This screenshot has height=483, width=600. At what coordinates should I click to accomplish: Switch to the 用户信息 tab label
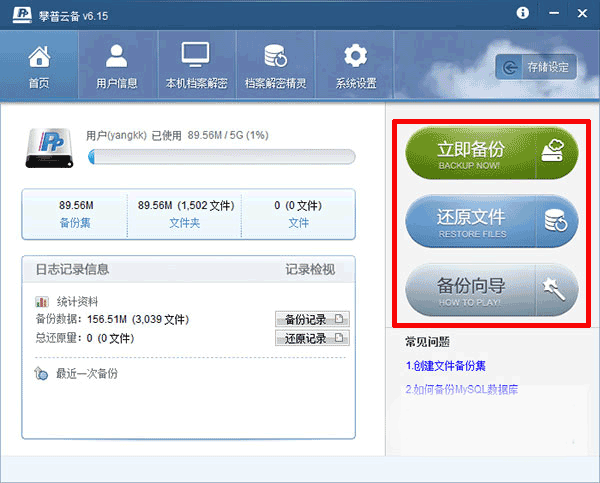point(117,83)
